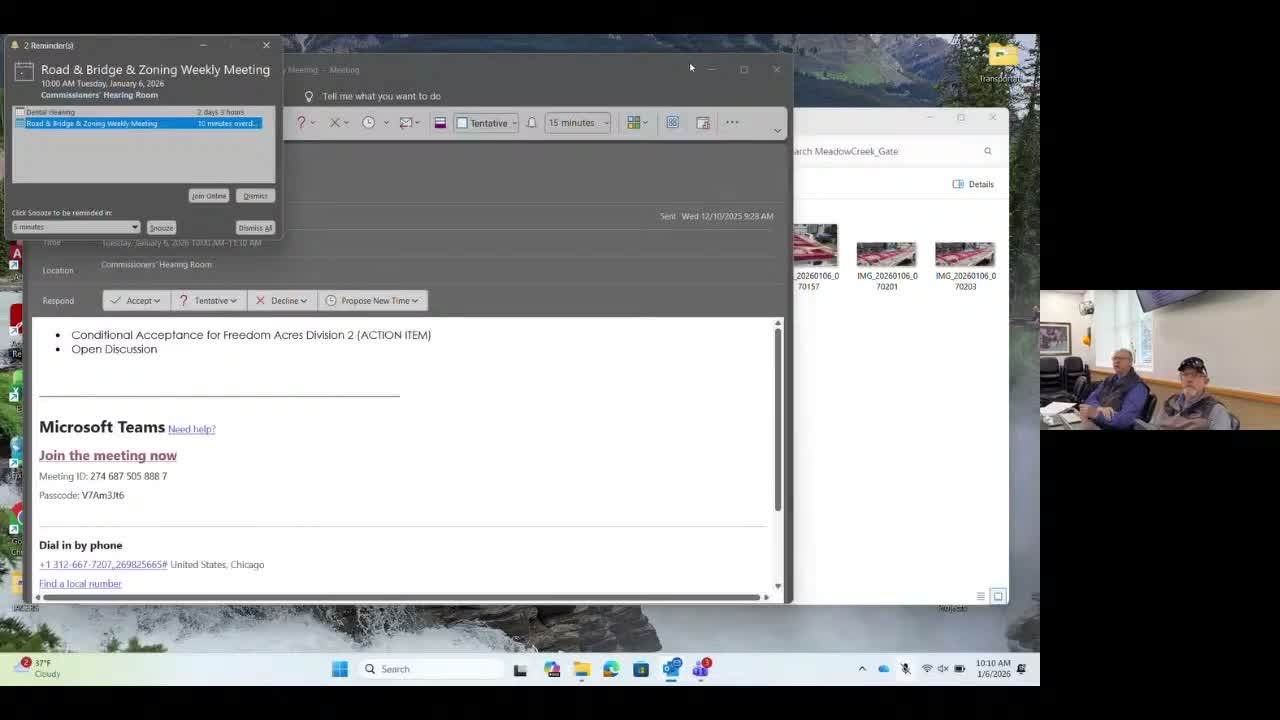Dismiss the selected reminder
The height and width of the screenshot is (720, 1280).
coord(255,196)
